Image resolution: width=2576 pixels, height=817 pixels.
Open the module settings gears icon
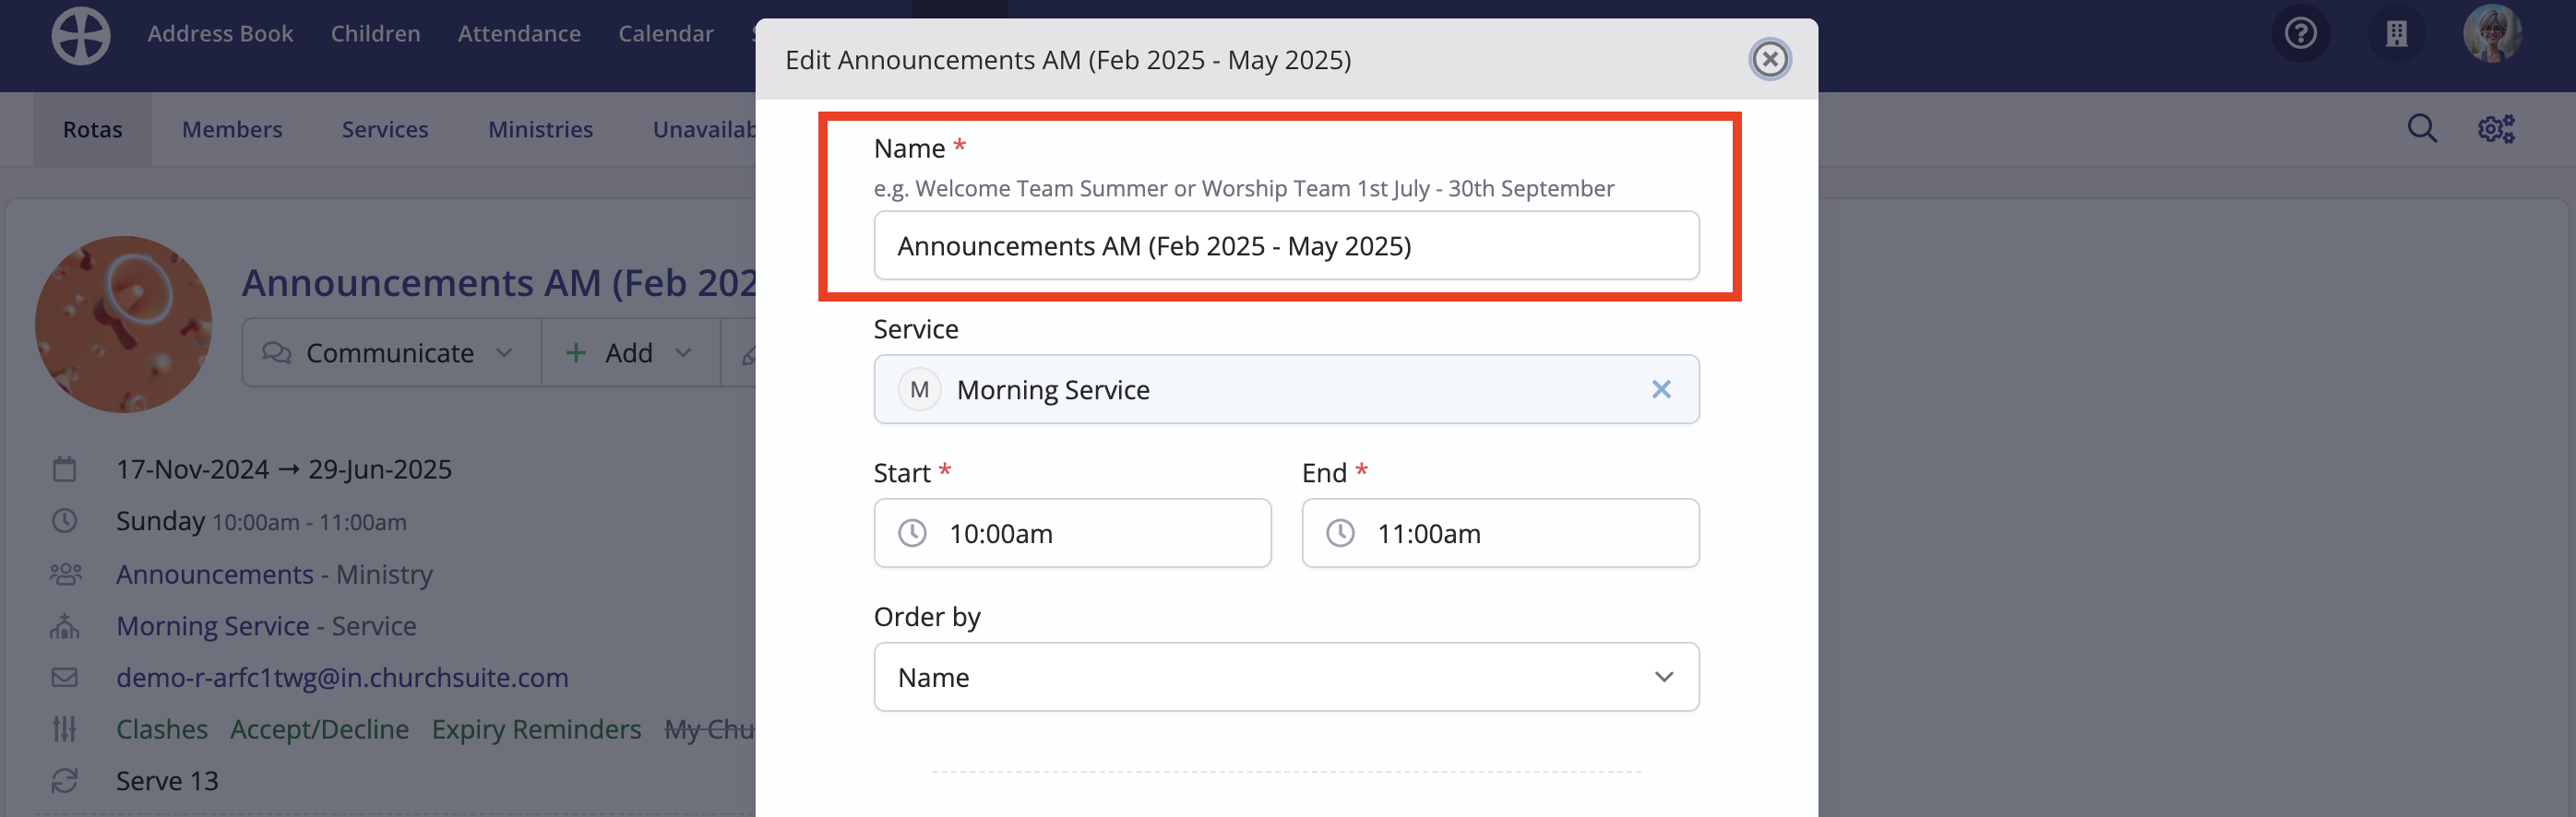pos(2496,129)
